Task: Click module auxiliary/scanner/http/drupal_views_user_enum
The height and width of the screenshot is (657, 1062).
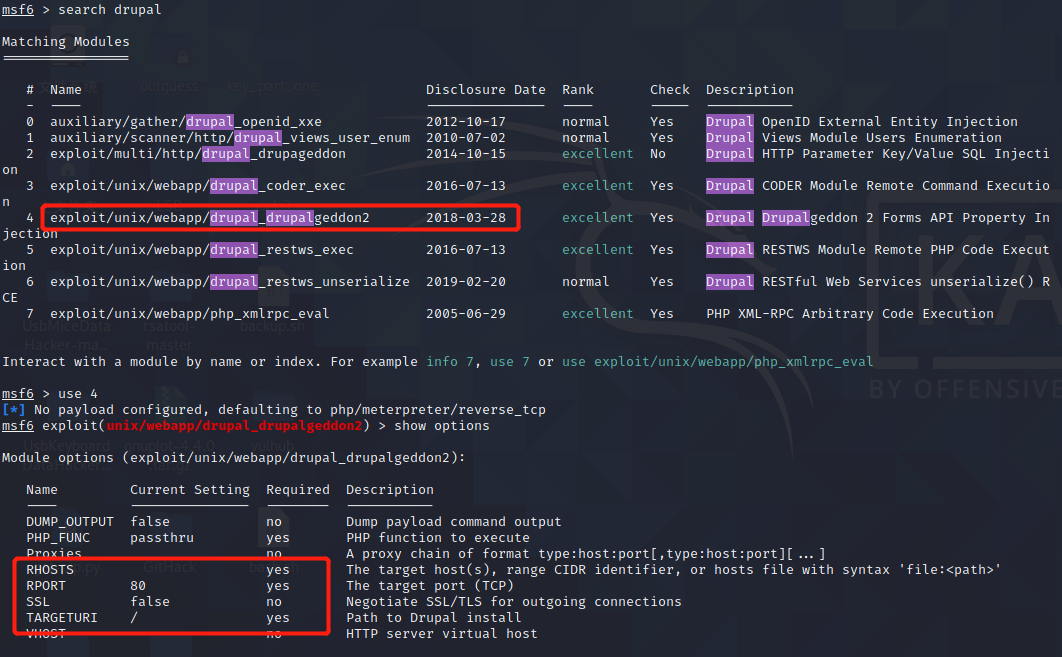Action: [230, 137]
